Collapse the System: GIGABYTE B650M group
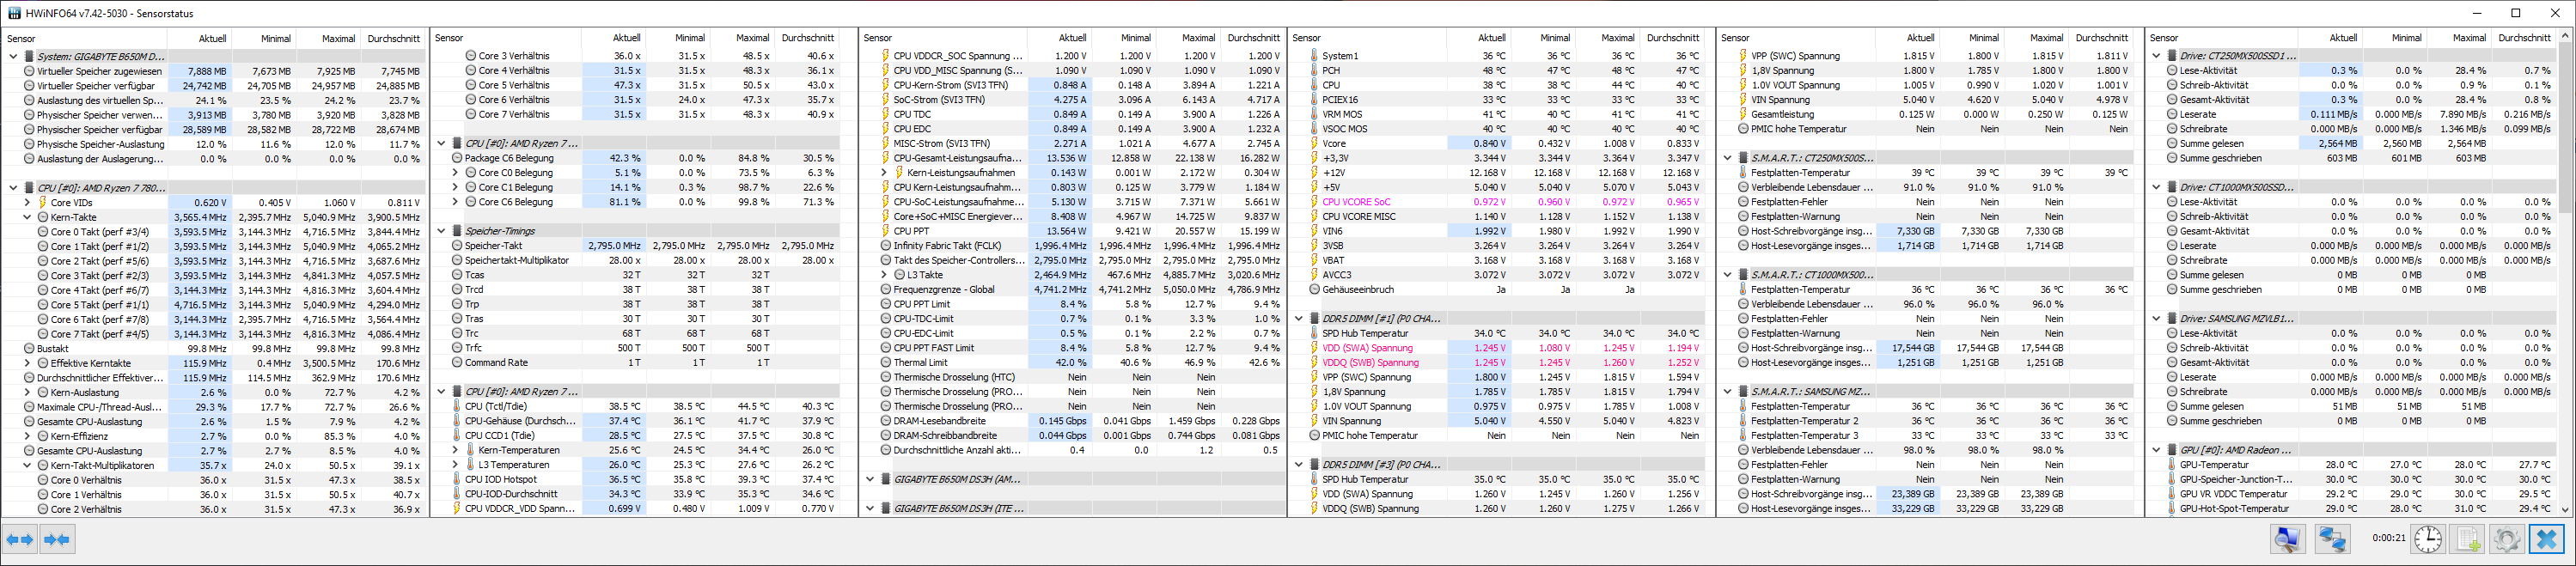This screenshot has height=566, width=2576. pos(13,56)
